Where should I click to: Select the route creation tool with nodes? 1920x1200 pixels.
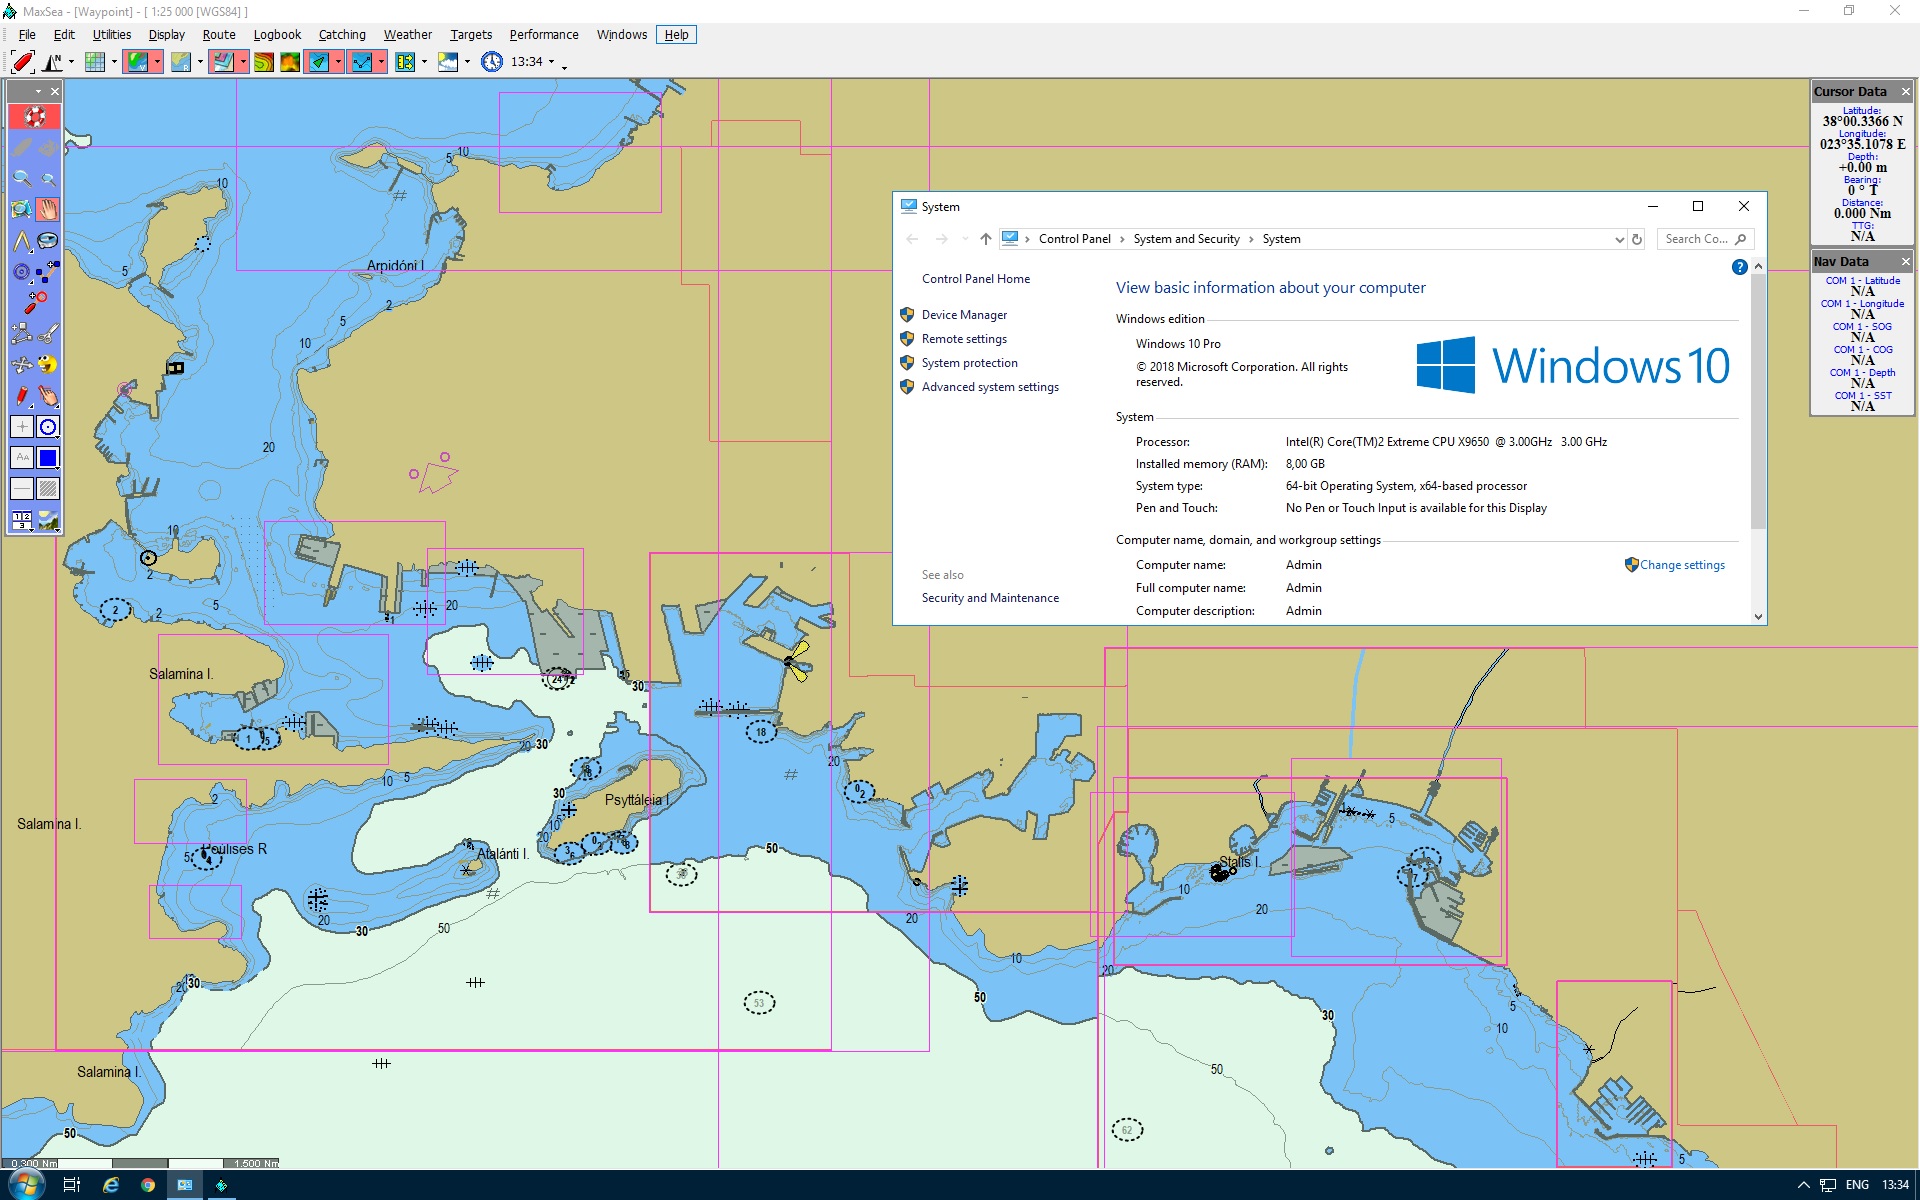48,272
